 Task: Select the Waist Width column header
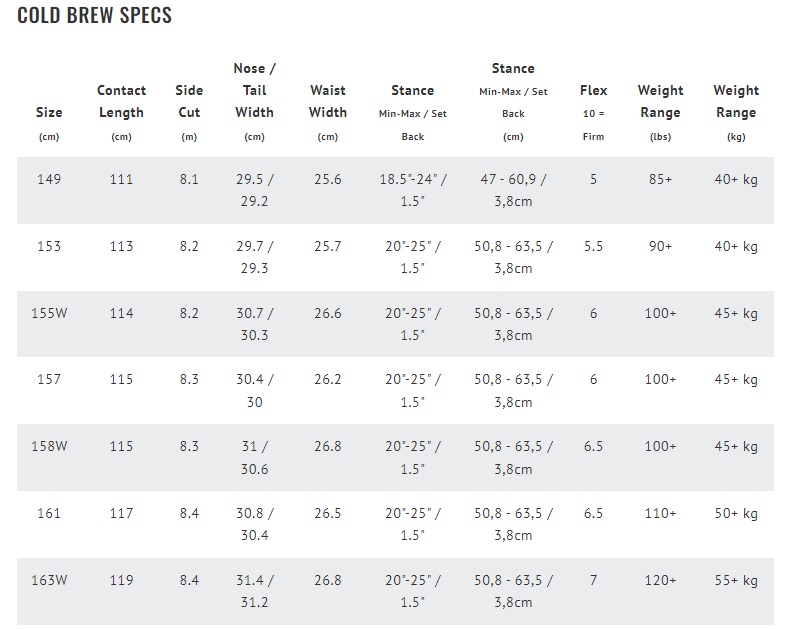(x=328, y=112)
